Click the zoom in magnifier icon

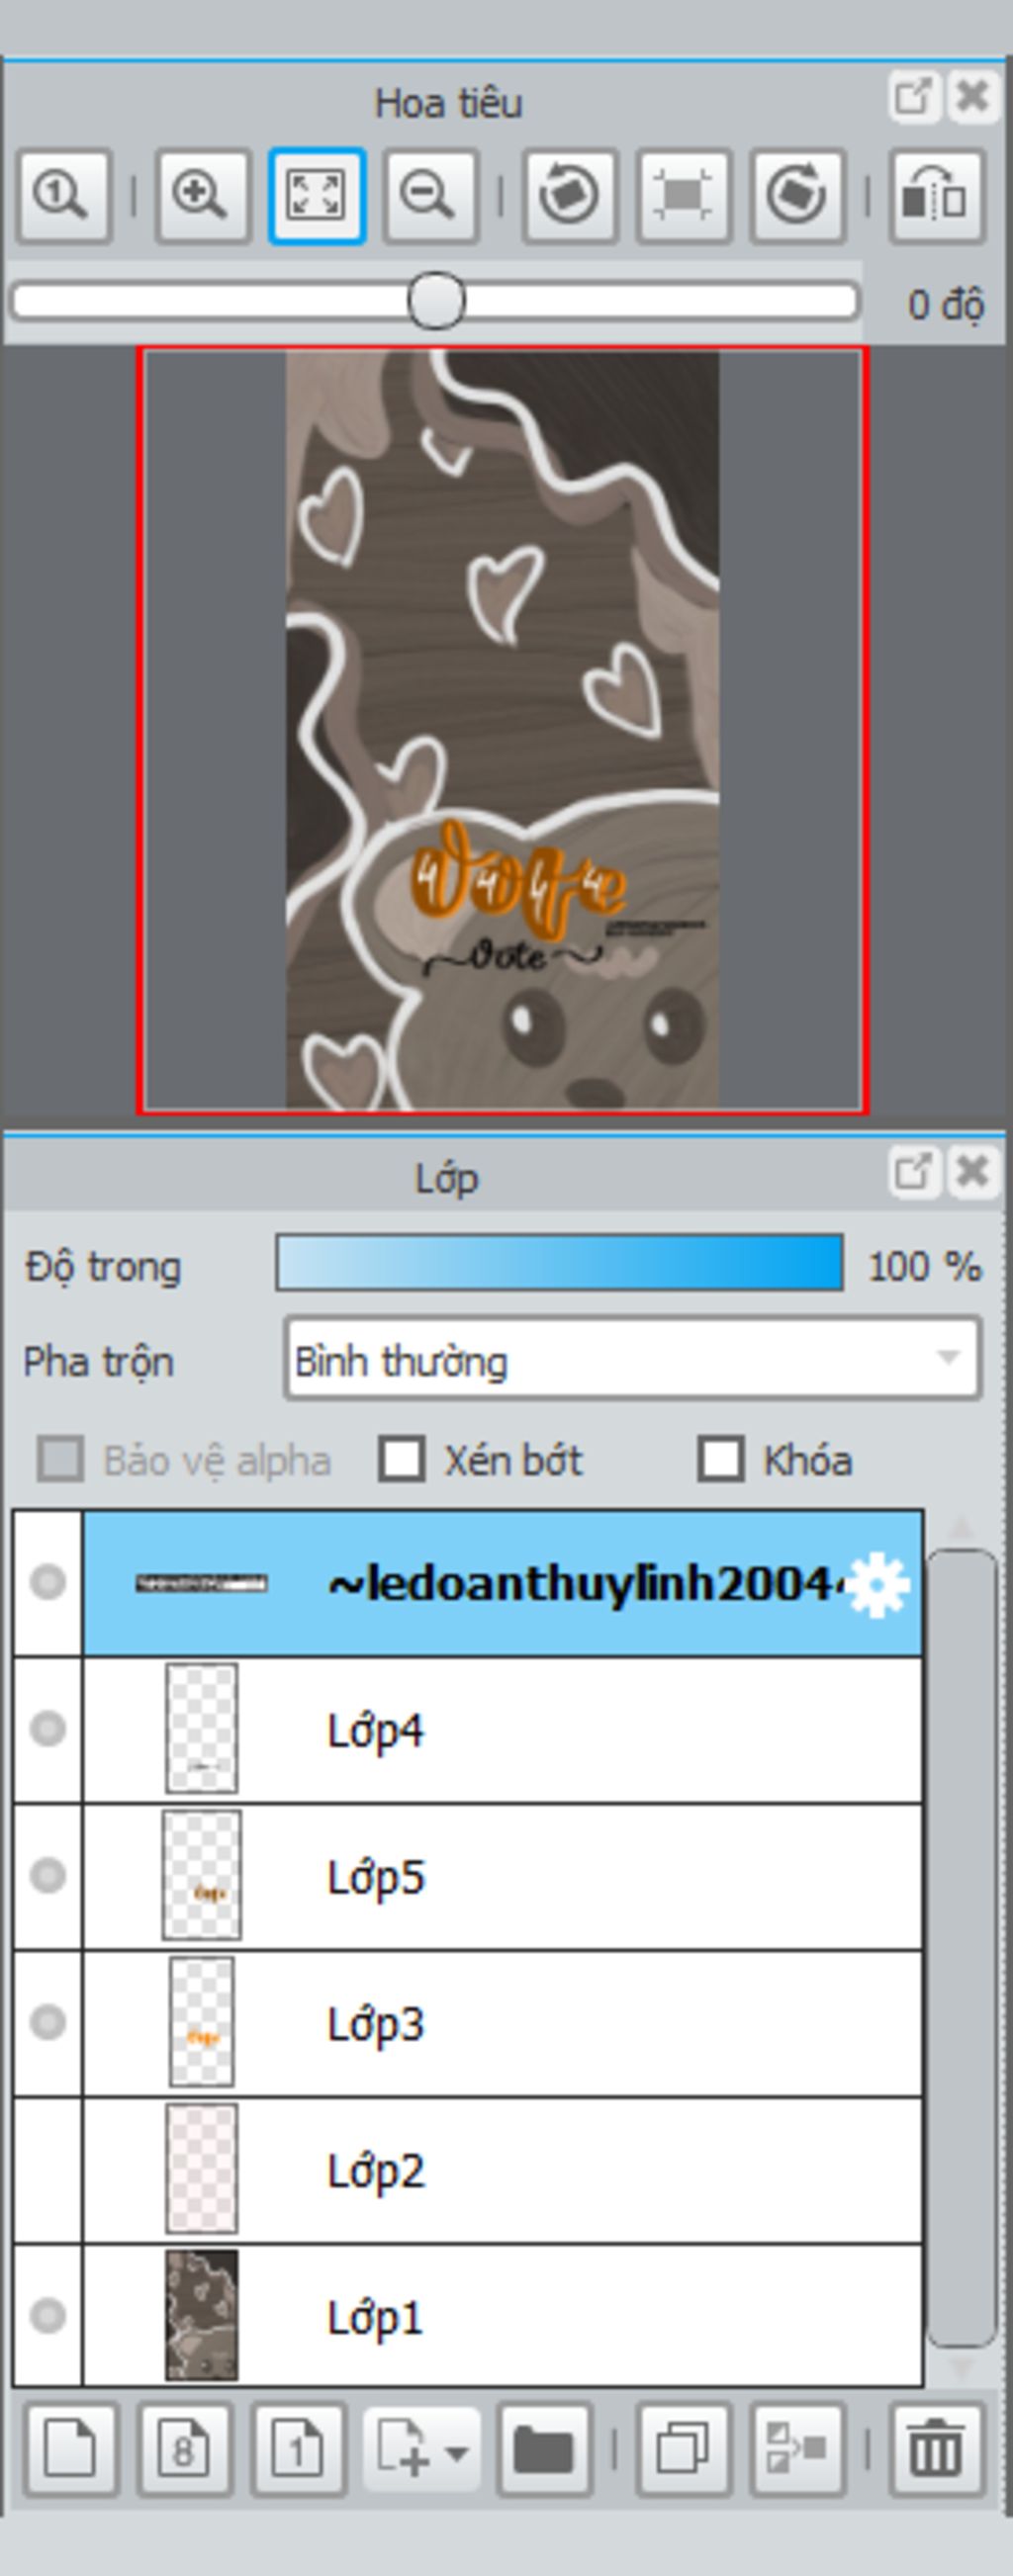tap(201, 196)
